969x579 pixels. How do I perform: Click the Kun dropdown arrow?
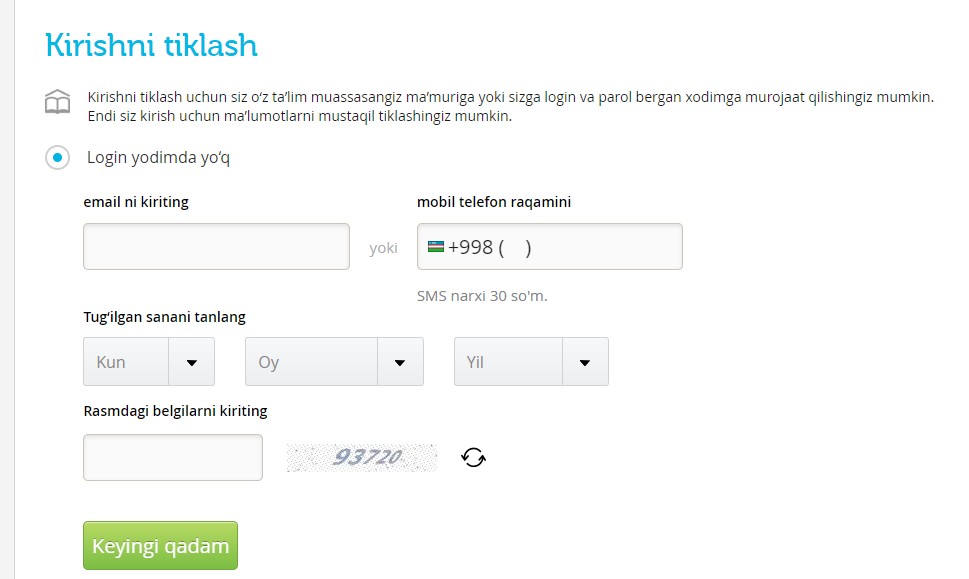coord(191,362)
